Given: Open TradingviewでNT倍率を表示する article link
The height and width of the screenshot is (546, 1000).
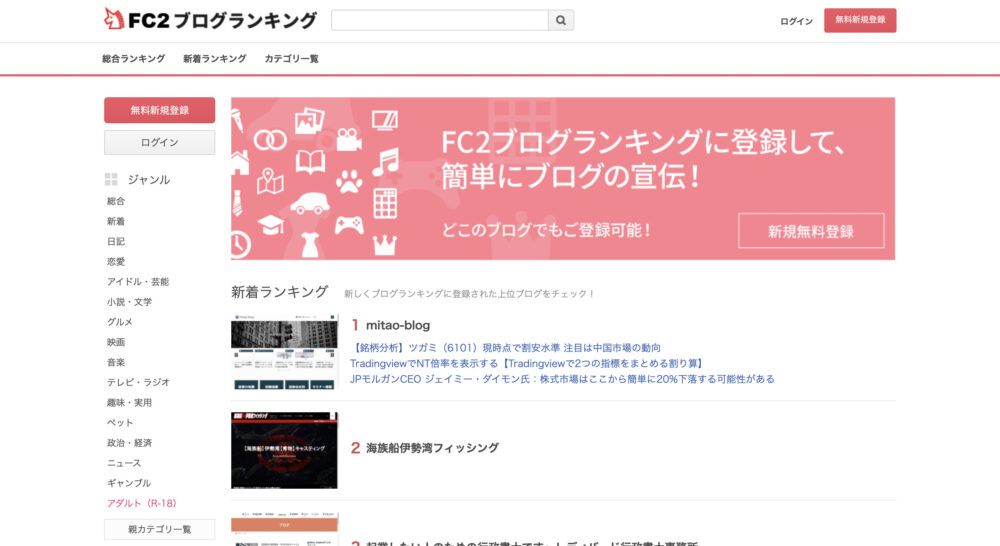Looking at the screenshot, I should coord(527,364).
